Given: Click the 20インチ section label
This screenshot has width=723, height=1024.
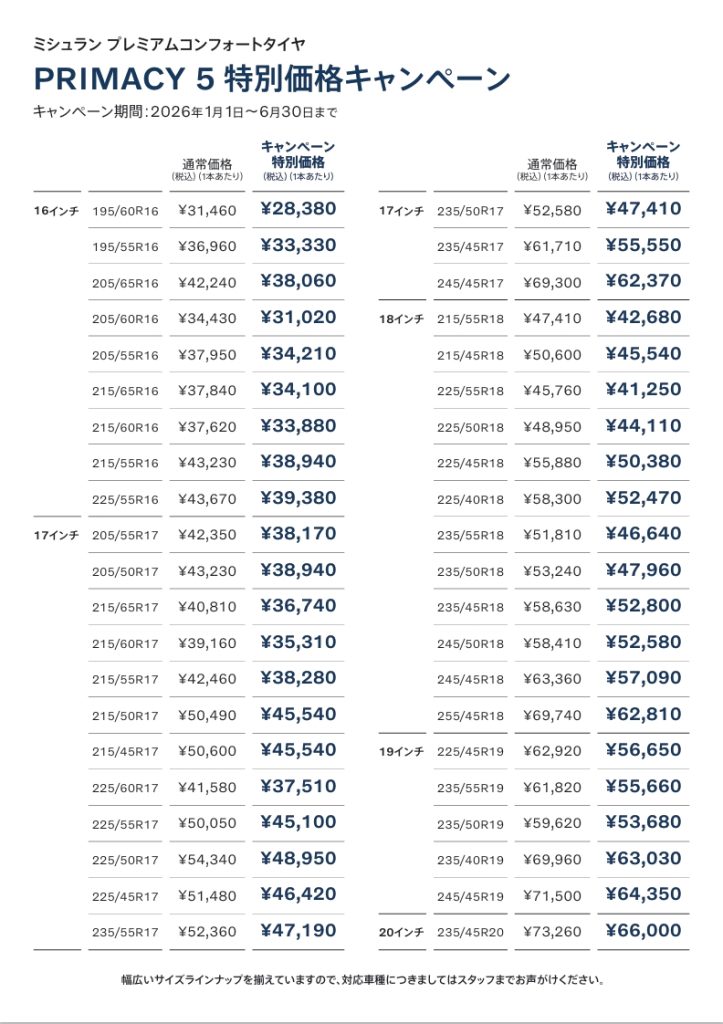Looking at the screenshot, I should point(401,932).
